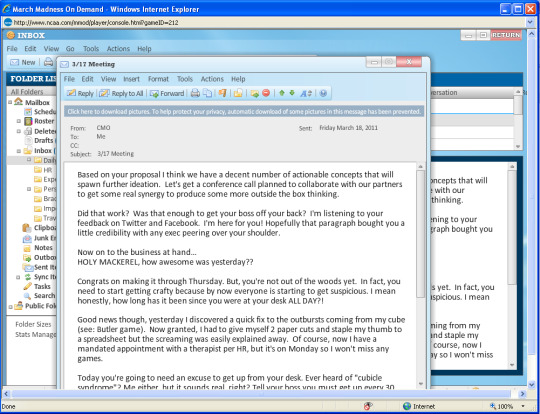Open zoom level dropdown in status bar

(523, 406)
